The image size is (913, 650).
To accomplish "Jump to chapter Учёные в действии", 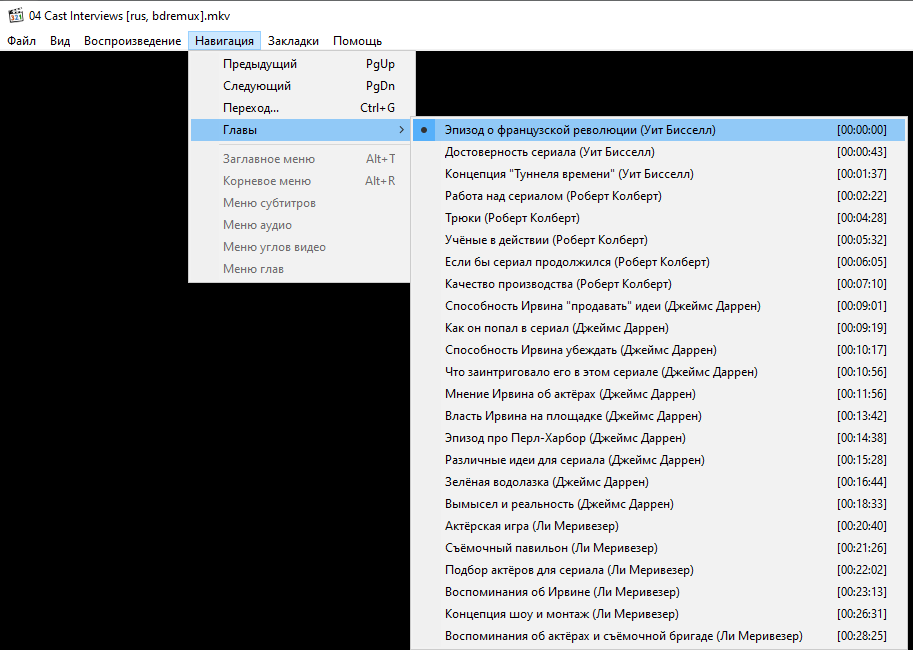I will (x=659, y=240).
